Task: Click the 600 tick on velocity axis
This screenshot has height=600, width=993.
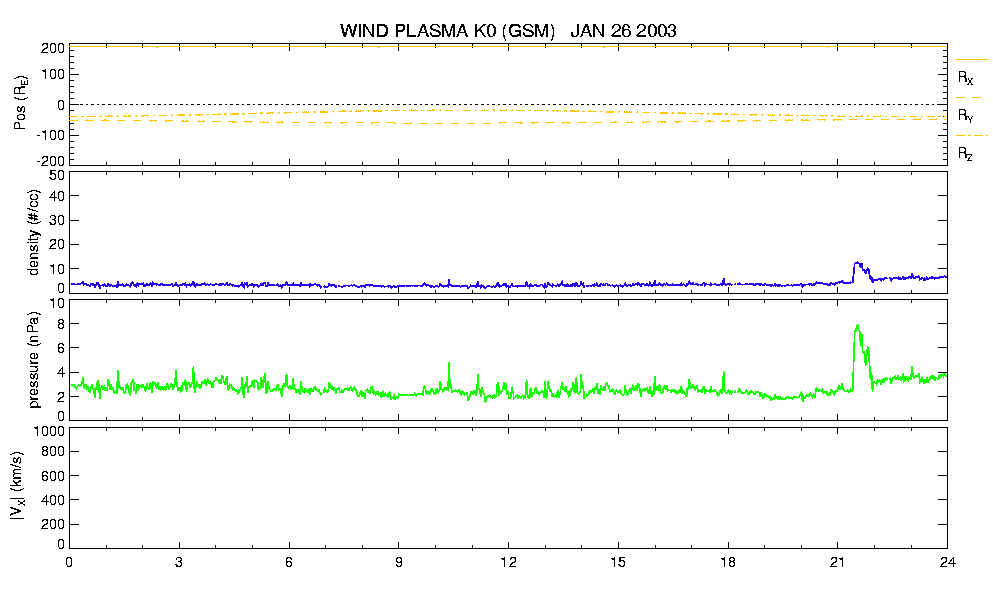Action: click(x=54, y=476)
